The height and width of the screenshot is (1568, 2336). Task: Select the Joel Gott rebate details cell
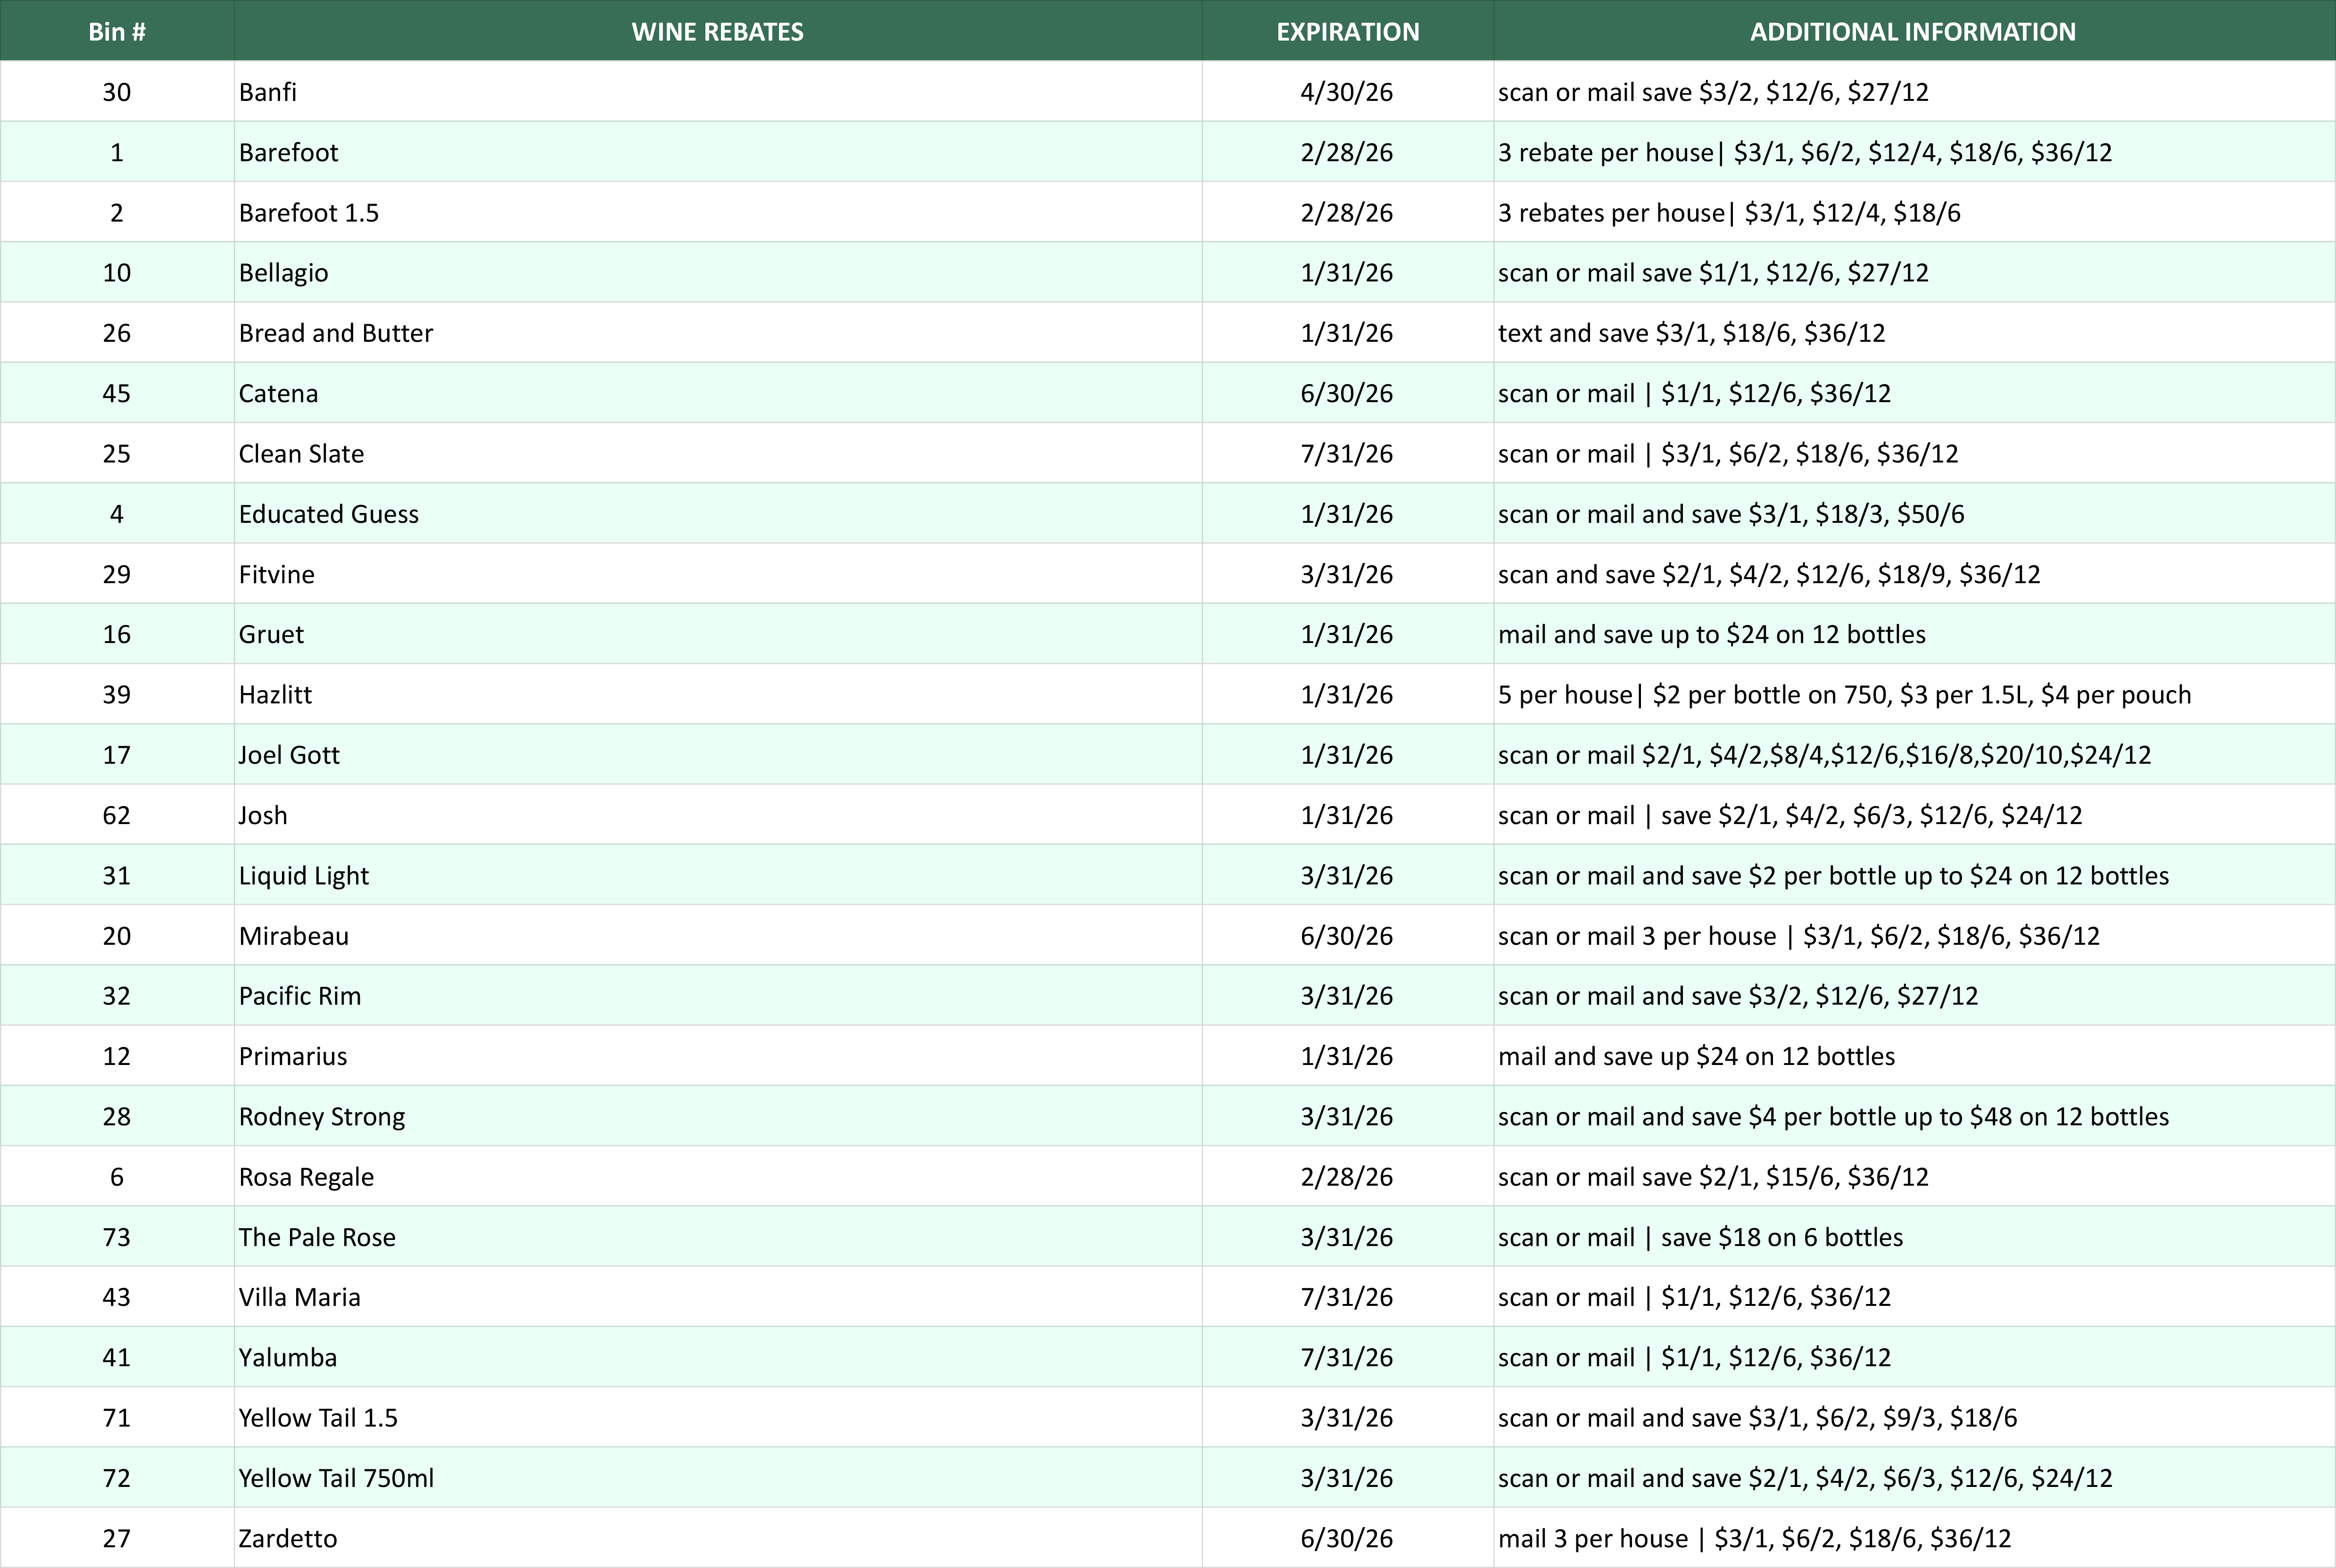(1824, 755)
